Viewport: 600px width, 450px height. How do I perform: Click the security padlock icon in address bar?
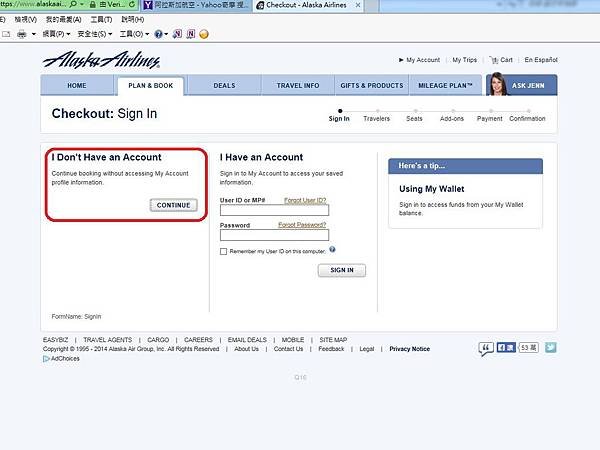pos(93,5)
